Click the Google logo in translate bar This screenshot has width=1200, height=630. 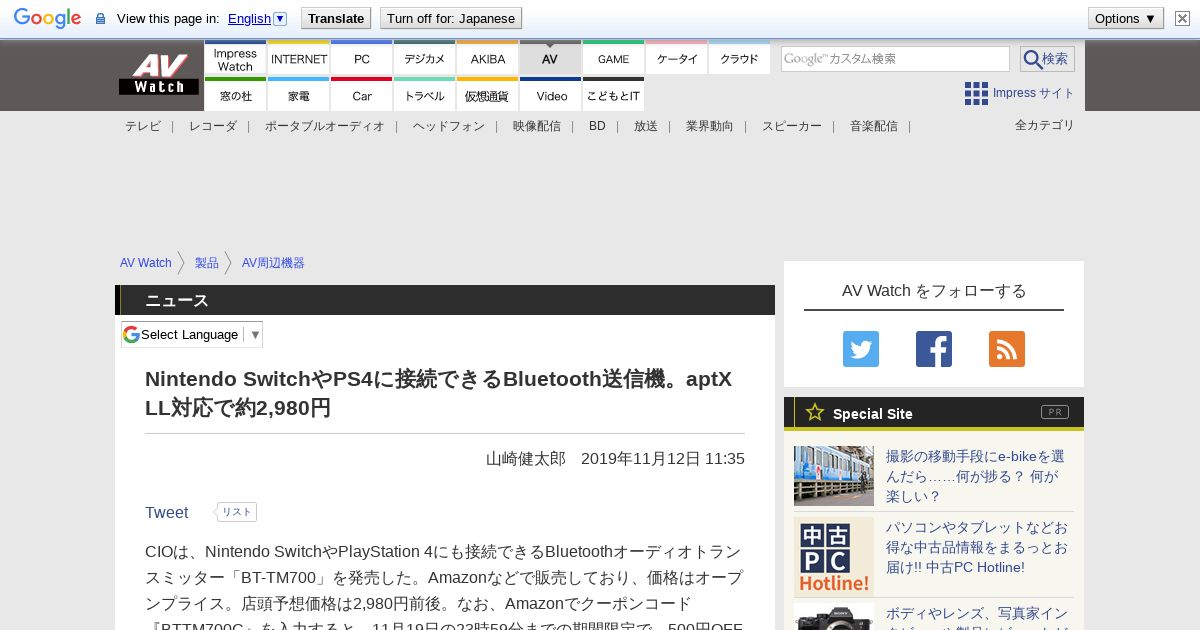click(x=47, y=18)
